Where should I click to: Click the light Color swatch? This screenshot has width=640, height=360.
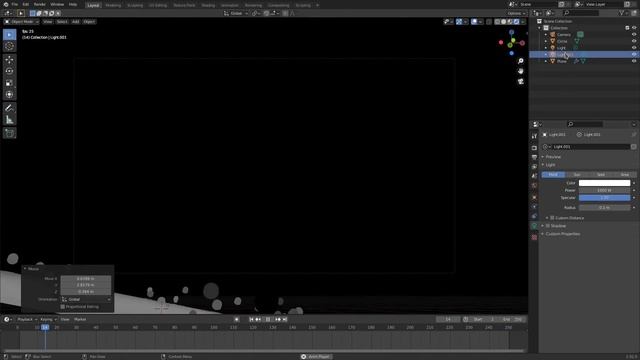pyautogui.click(x=604, y=183)
